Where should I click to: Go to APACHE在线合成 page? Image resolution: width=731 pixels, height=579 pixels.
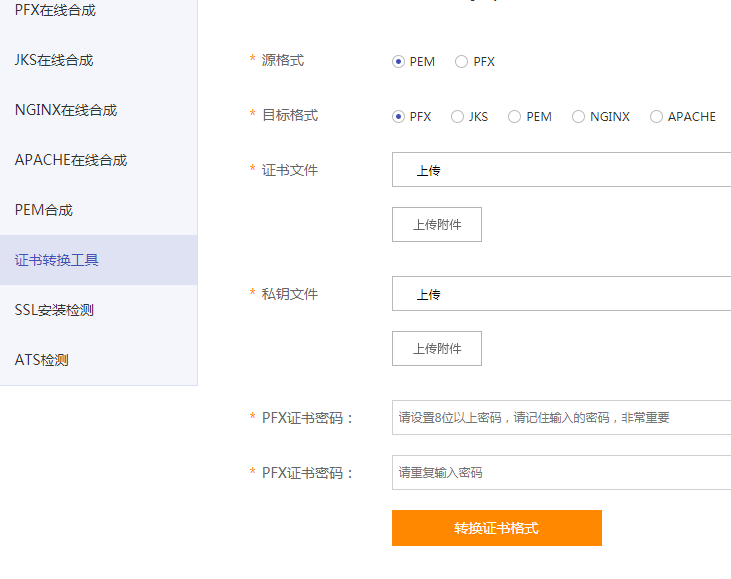pos(71,160)
